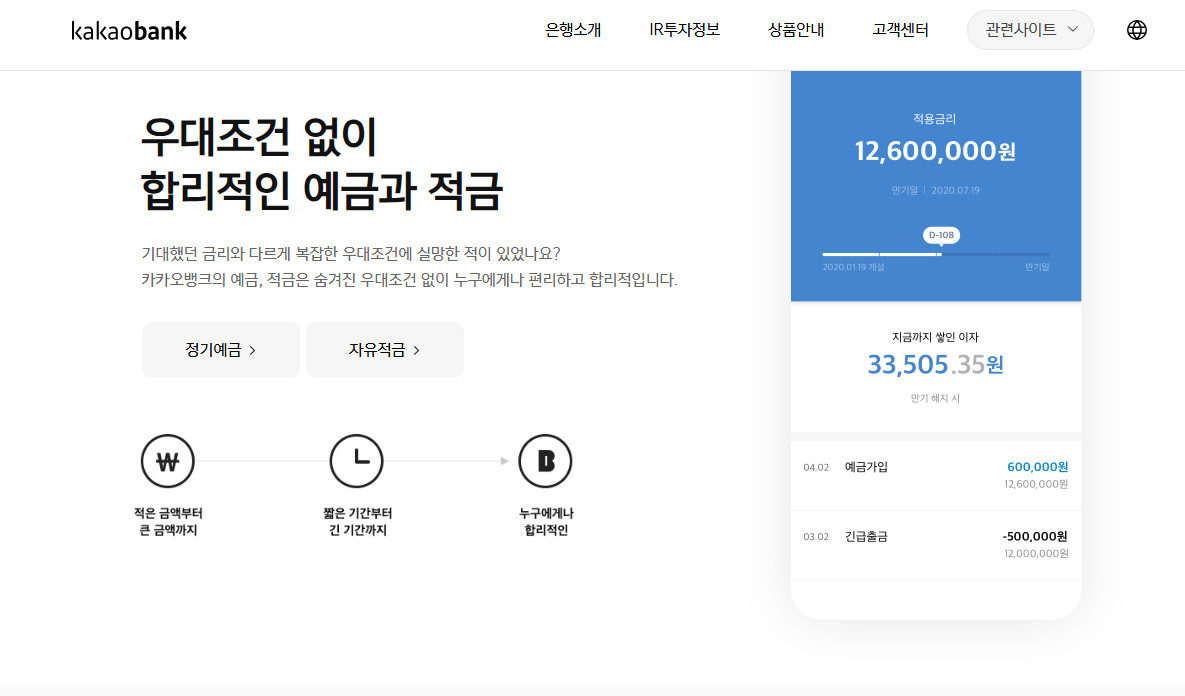Go to 정기예금 product page
The image size is (1185, 696).
[221, 350]
